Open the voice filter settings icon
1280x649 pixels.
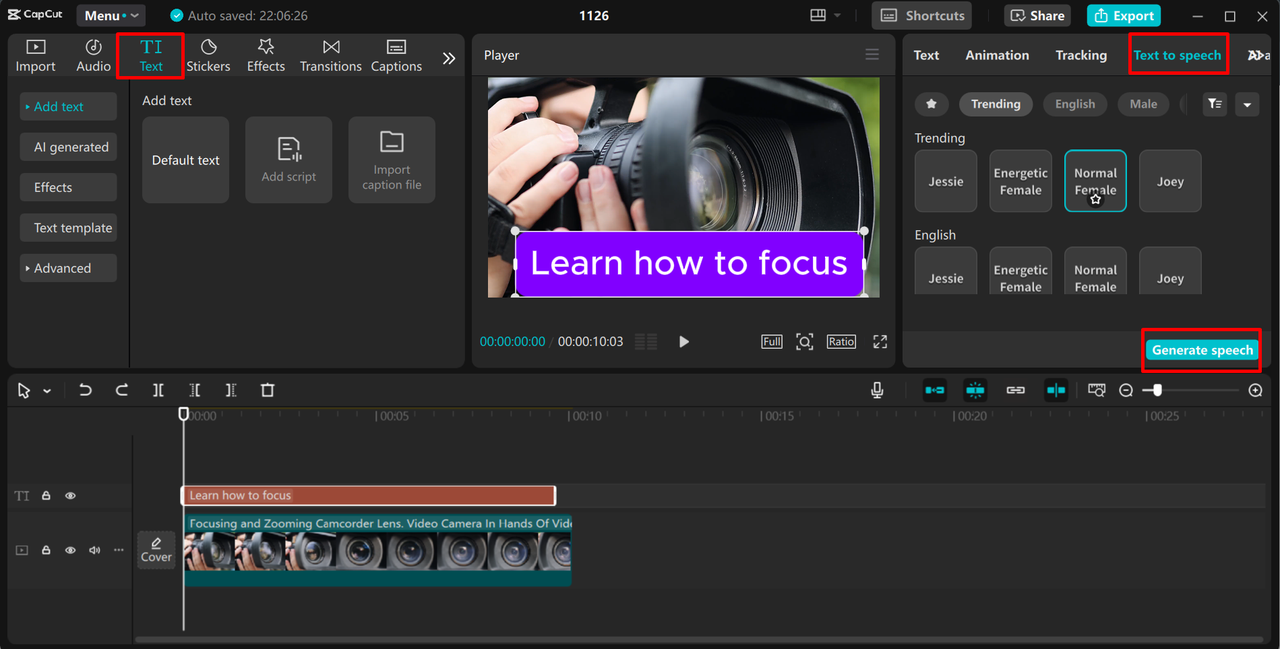pos(1215,104)
